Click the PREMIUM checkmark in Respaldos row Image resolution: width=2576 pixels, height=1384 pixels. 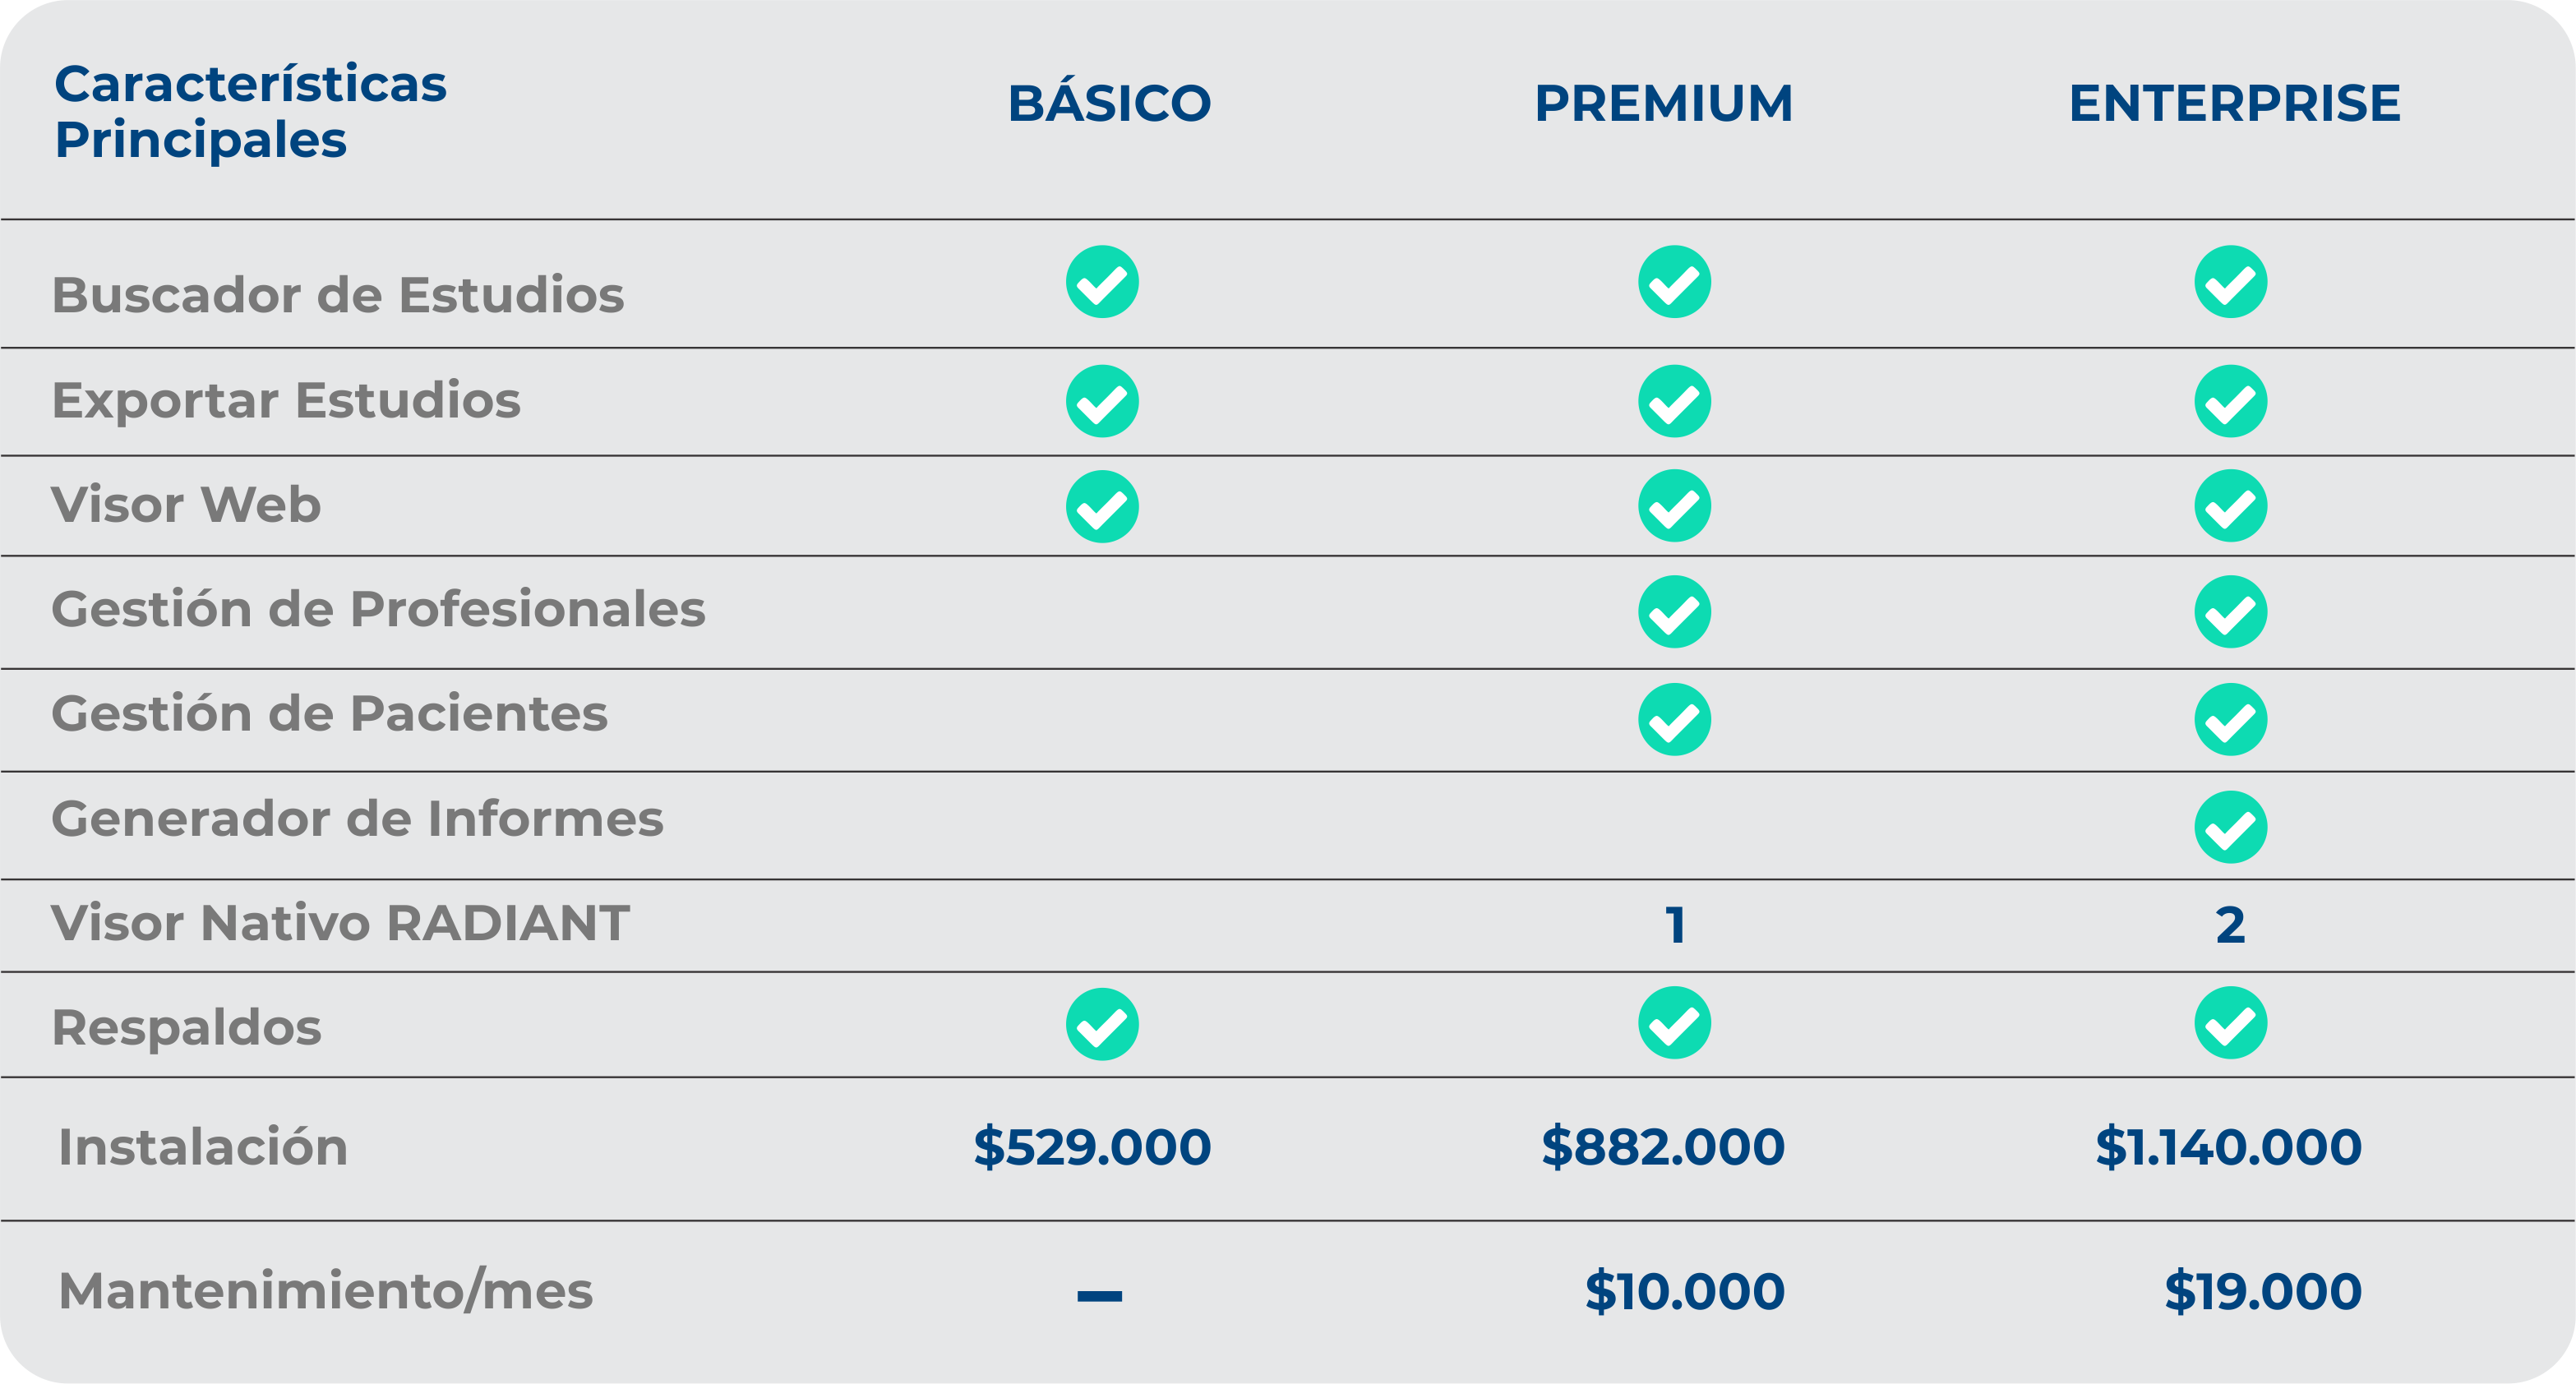pyautogui.click(x=1674, y=1023)
